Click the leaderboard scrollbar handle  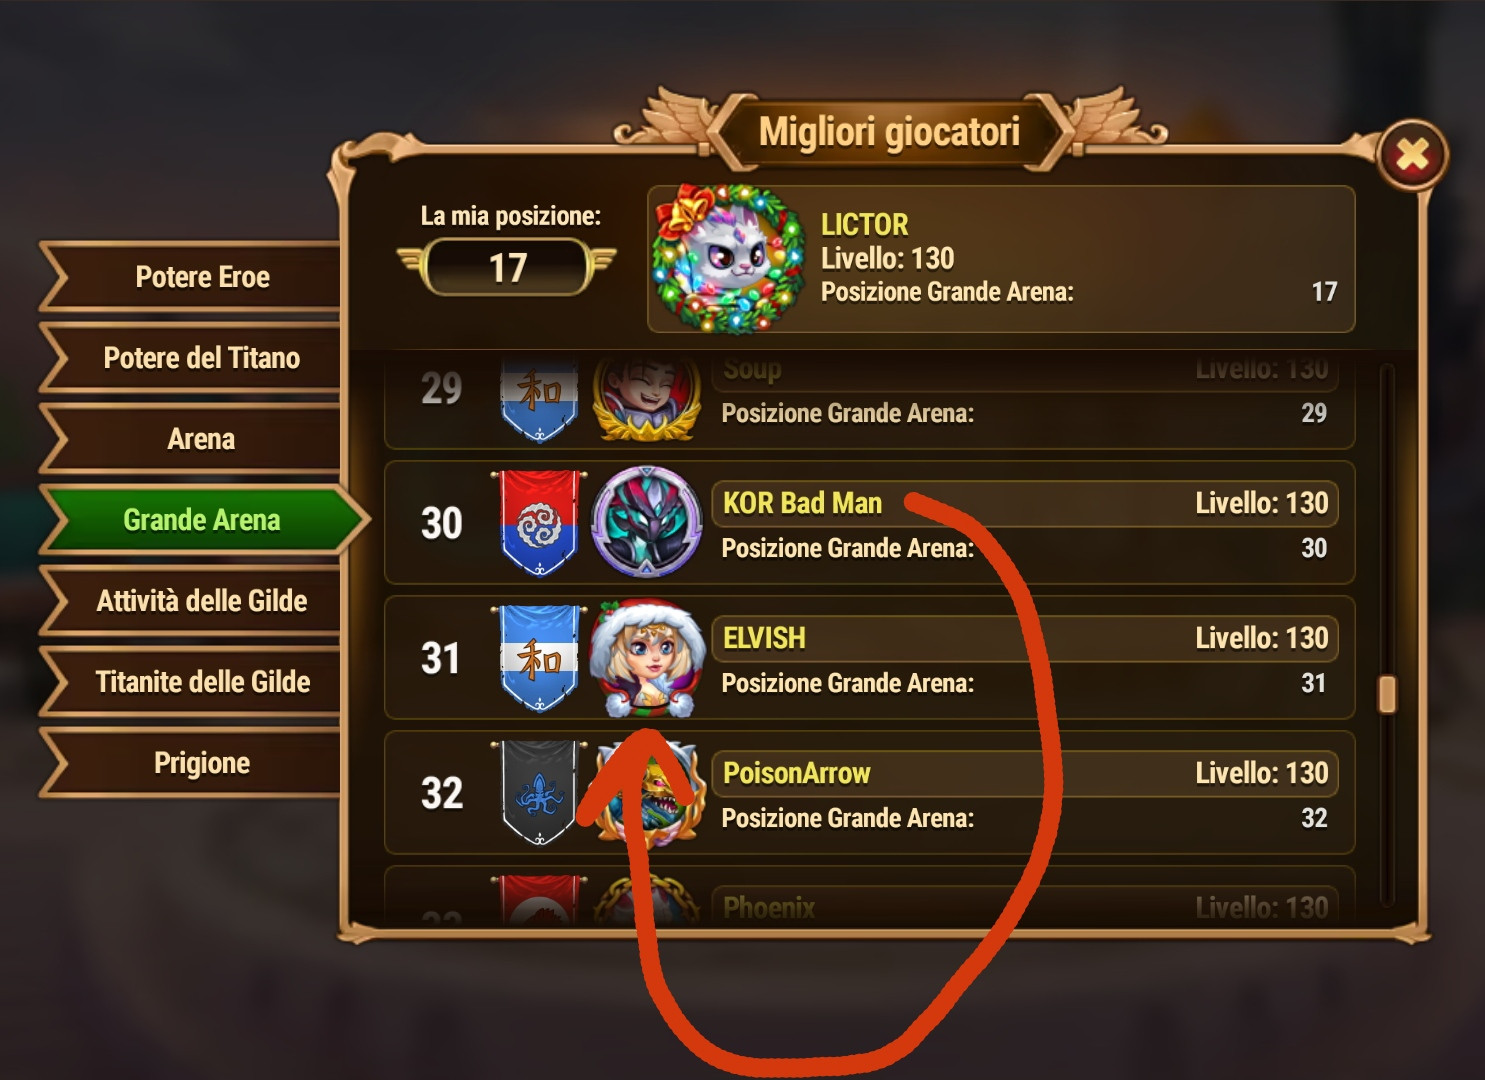tap(1387, 694)
